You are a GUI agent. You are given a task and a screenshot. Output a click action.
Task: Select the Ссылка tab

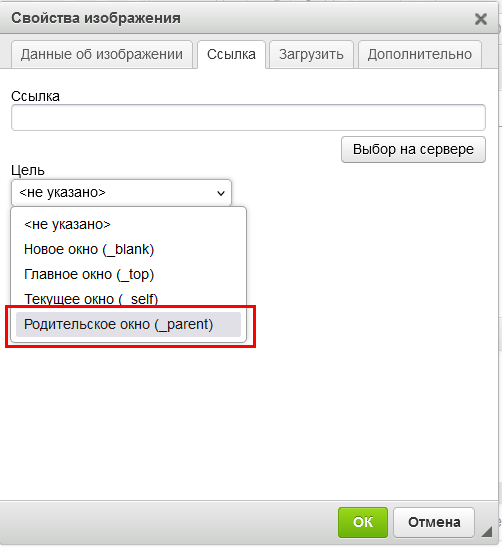tap(231, 54)
